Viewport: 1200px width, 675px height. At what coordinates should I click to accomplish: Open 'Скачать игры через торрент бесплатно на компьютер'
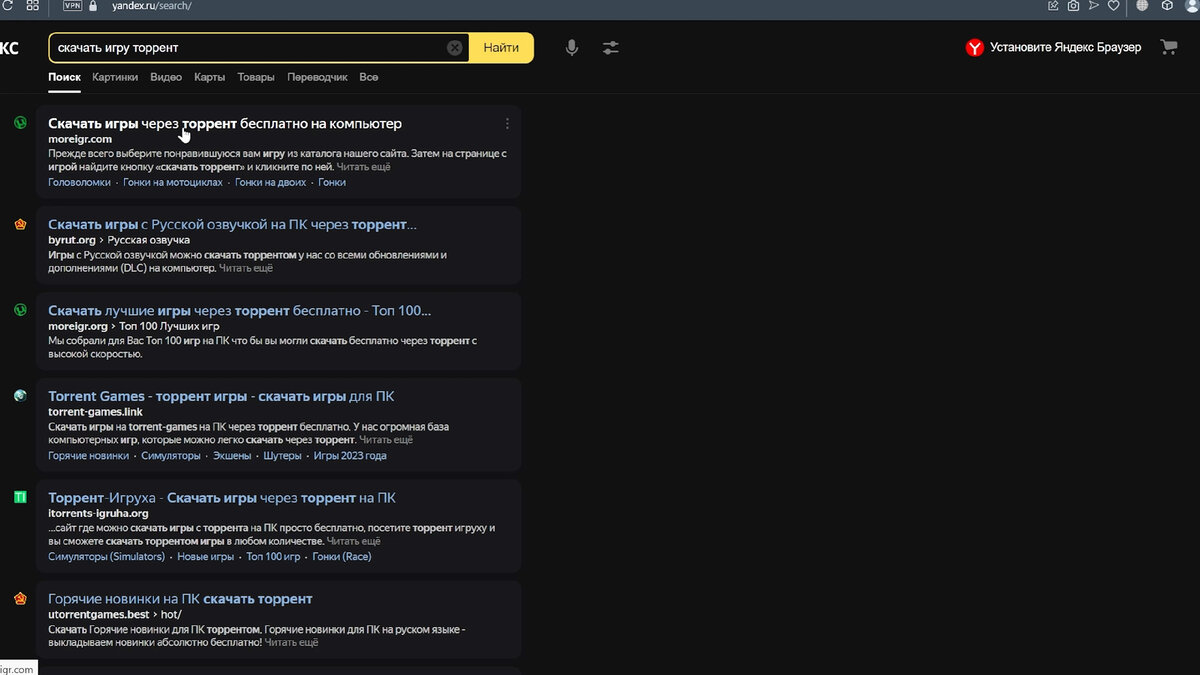(225, 123)
